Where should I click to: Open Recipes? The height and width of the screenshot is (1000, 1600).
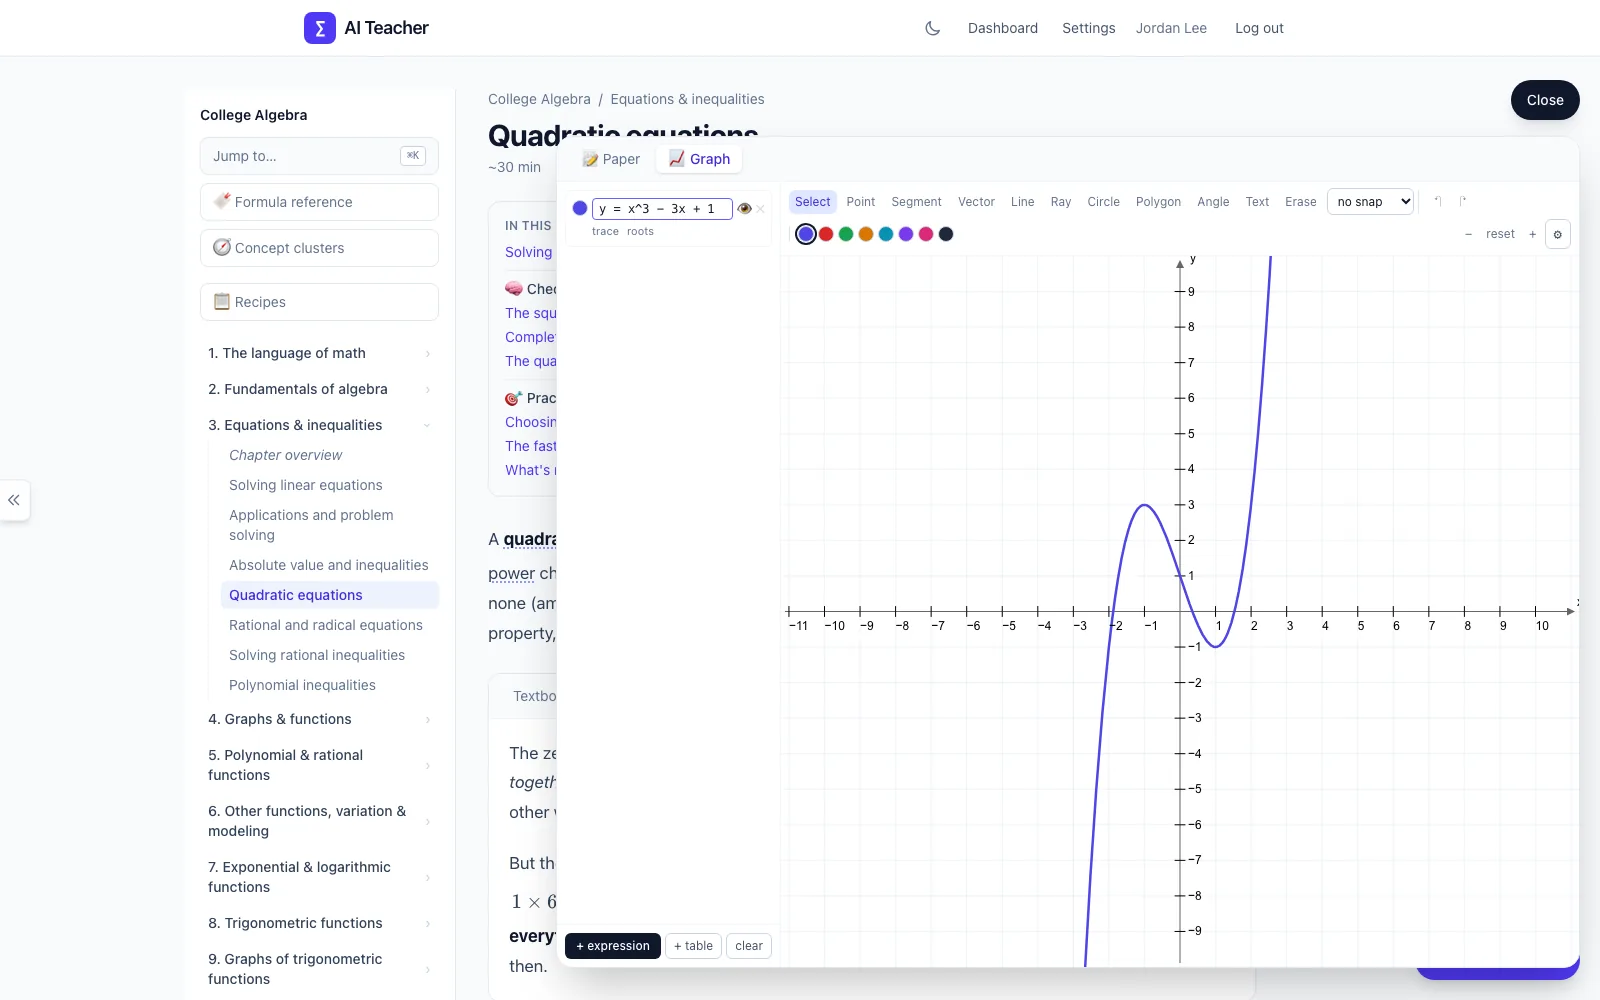tap(319, 302)
